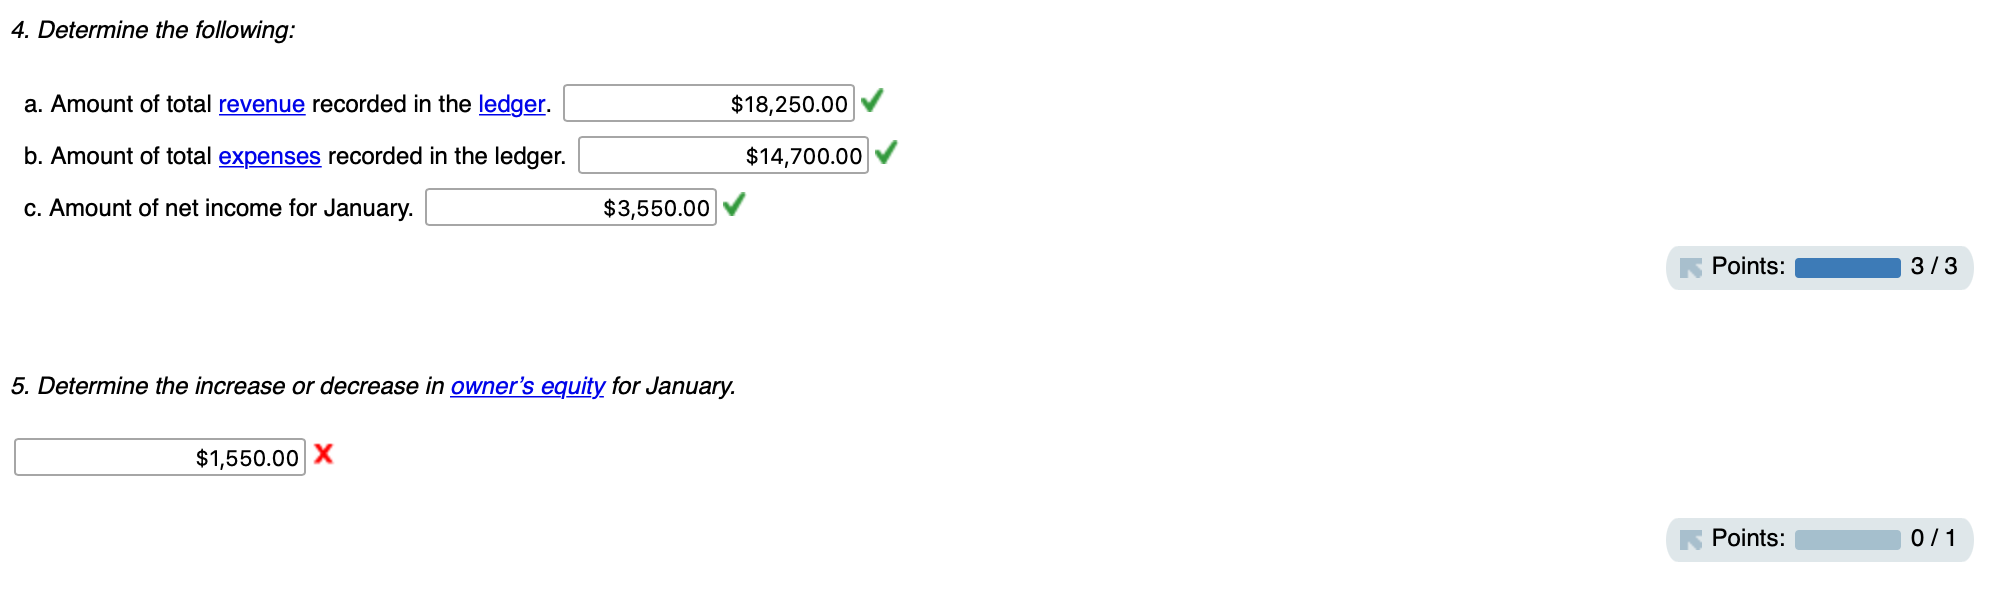
Task: Click the green checkmark beside total expenses
Action: pos(886,155)
